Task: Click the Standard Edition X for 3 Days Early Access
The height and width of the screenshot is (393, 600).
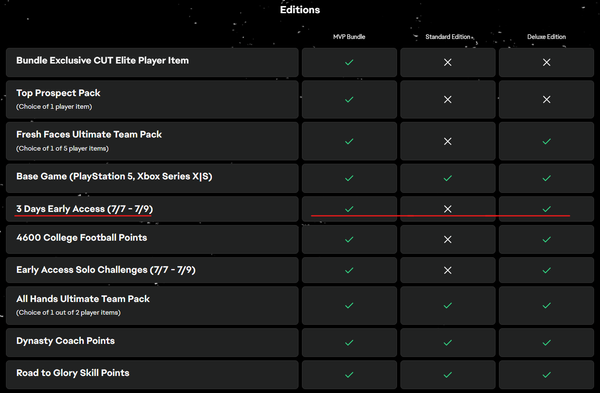Action: pyautogui.click(x=447, y=209)
